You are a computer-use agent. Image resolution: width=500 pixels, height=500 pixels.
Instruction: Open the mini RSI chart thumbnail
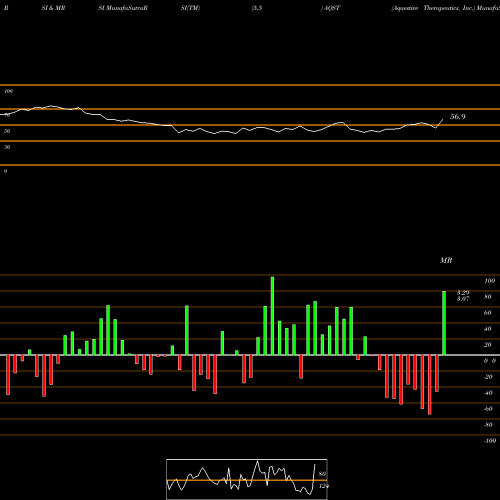[x=247, y=479]
